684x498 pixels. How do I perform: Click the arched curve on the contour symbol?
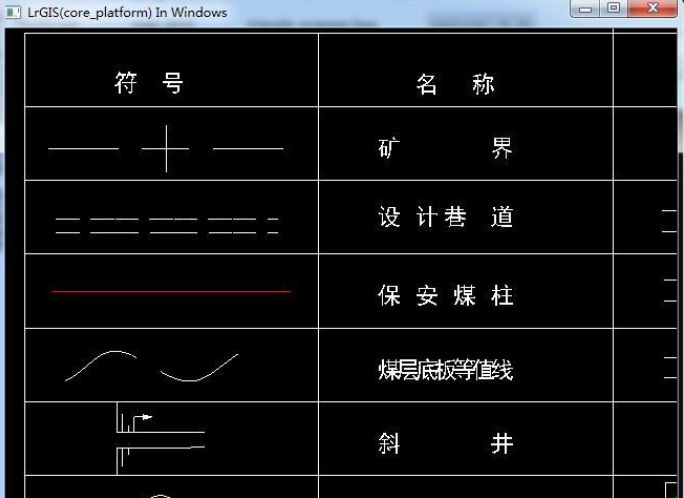coord(102,361)
